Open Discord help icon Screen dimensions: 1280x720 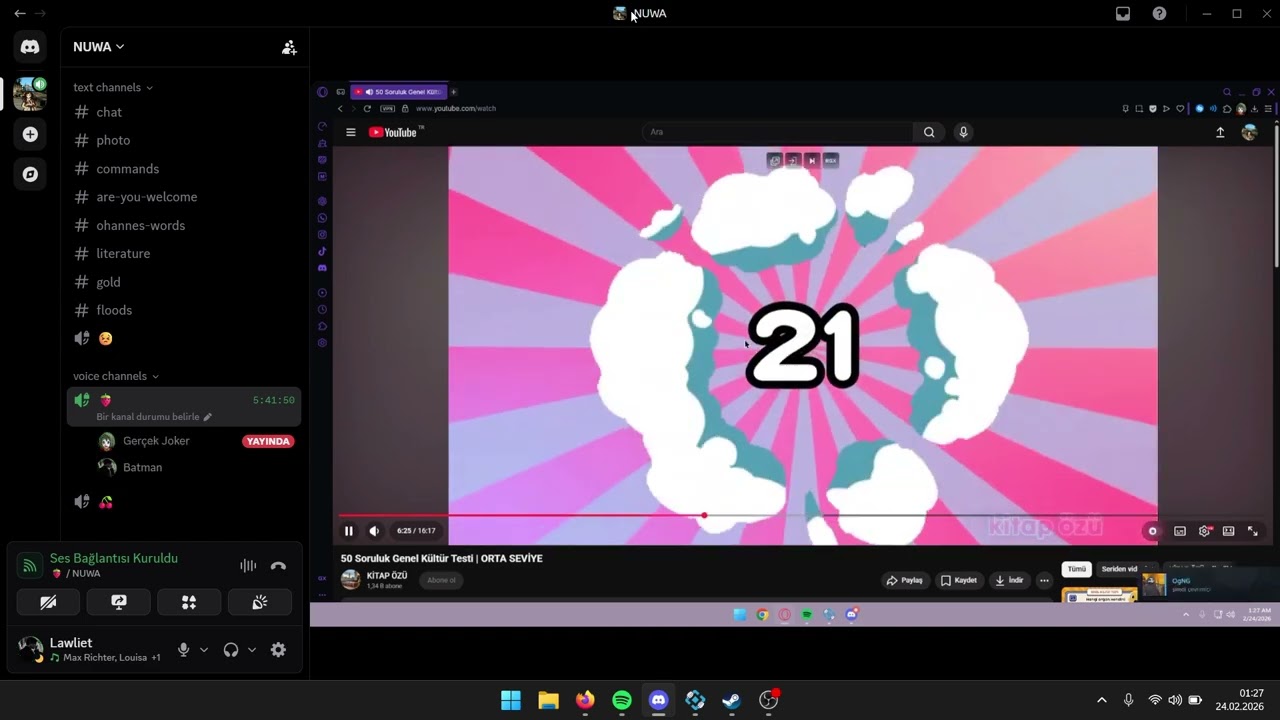coord(1159,13)
